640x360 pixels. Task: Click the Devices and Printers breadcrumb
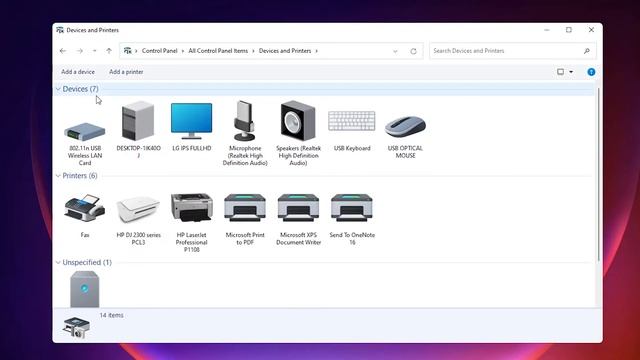click(x=285, y=51)
